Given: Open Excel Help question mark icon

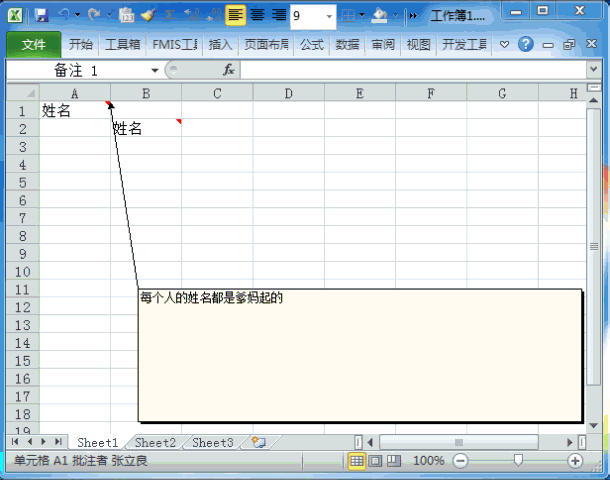Looking at the screenshot, I should coord(525,45).
